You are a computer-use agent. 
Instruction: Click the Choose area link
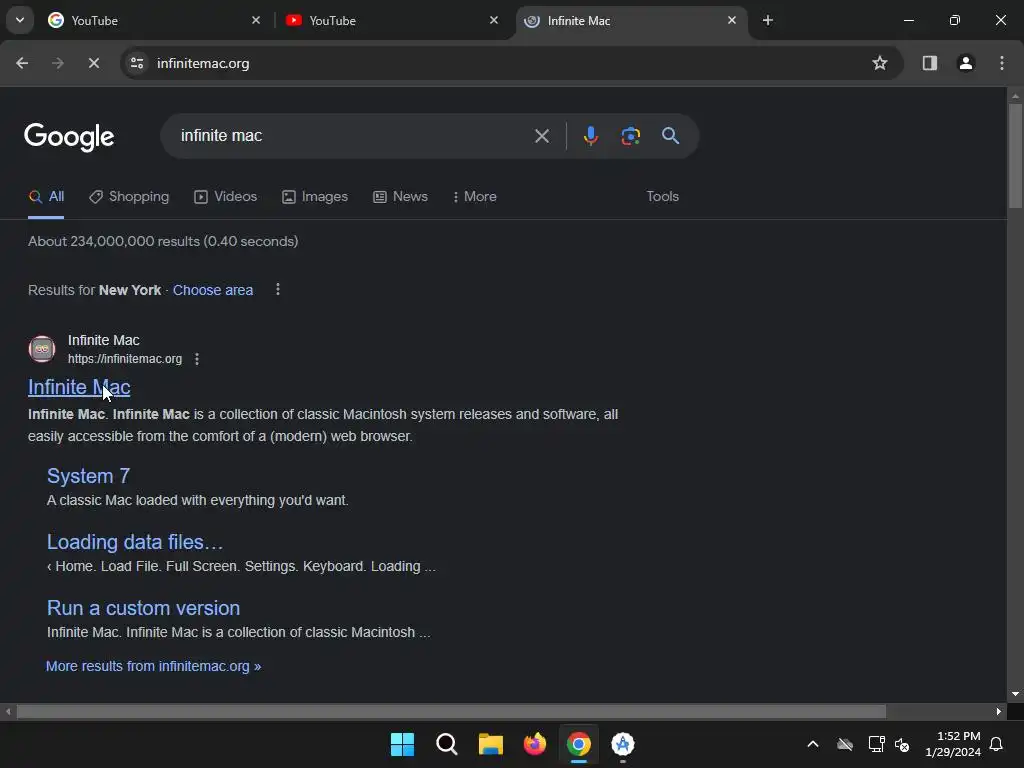point(213,290)
